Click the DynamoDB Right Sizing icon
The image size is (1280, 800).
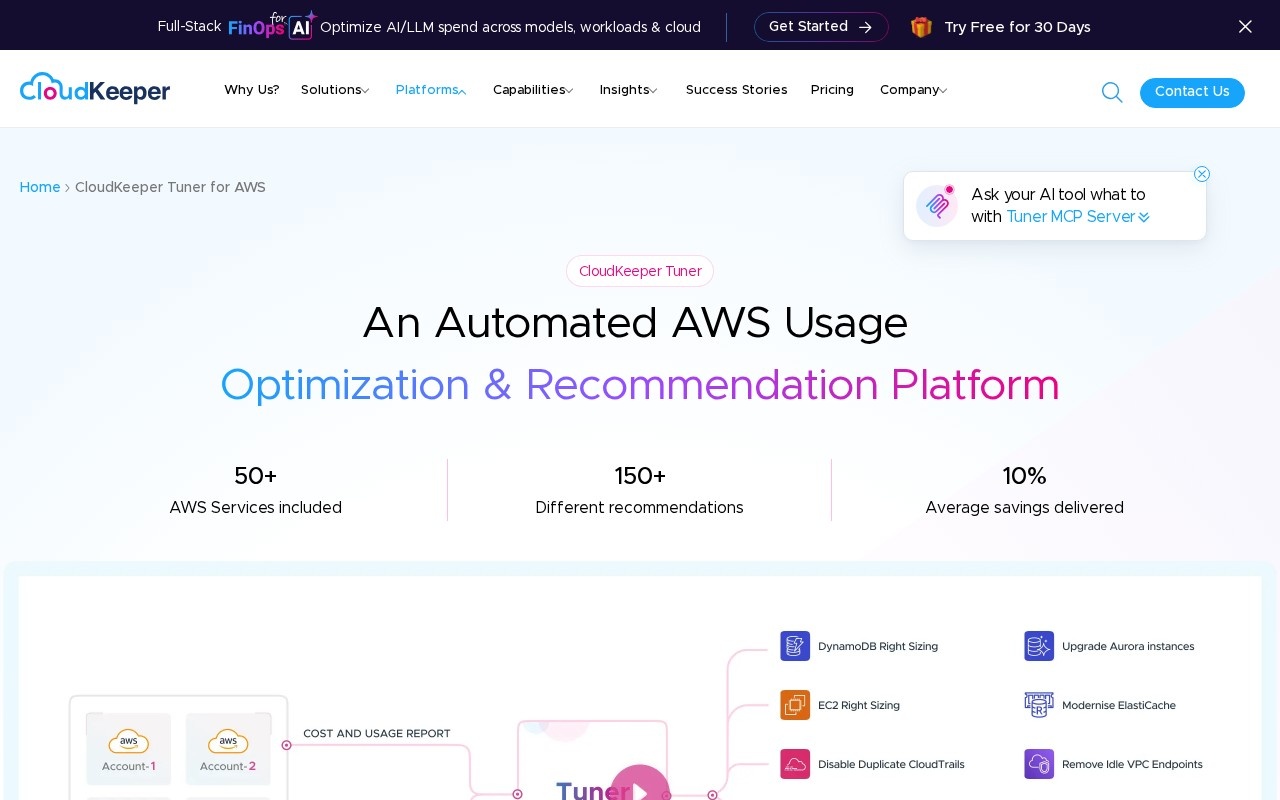795,646
